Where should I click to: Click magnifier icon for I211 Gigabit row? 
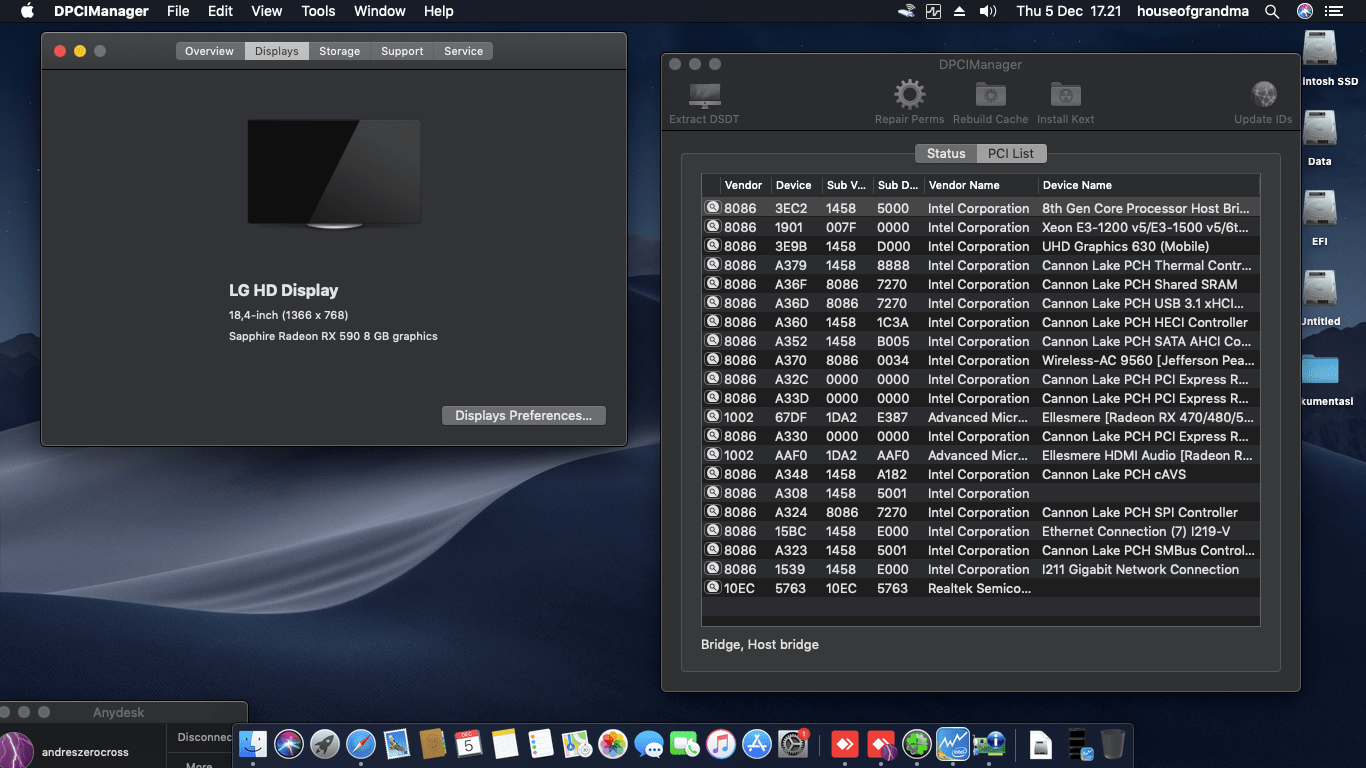click(x=713, y=569)
